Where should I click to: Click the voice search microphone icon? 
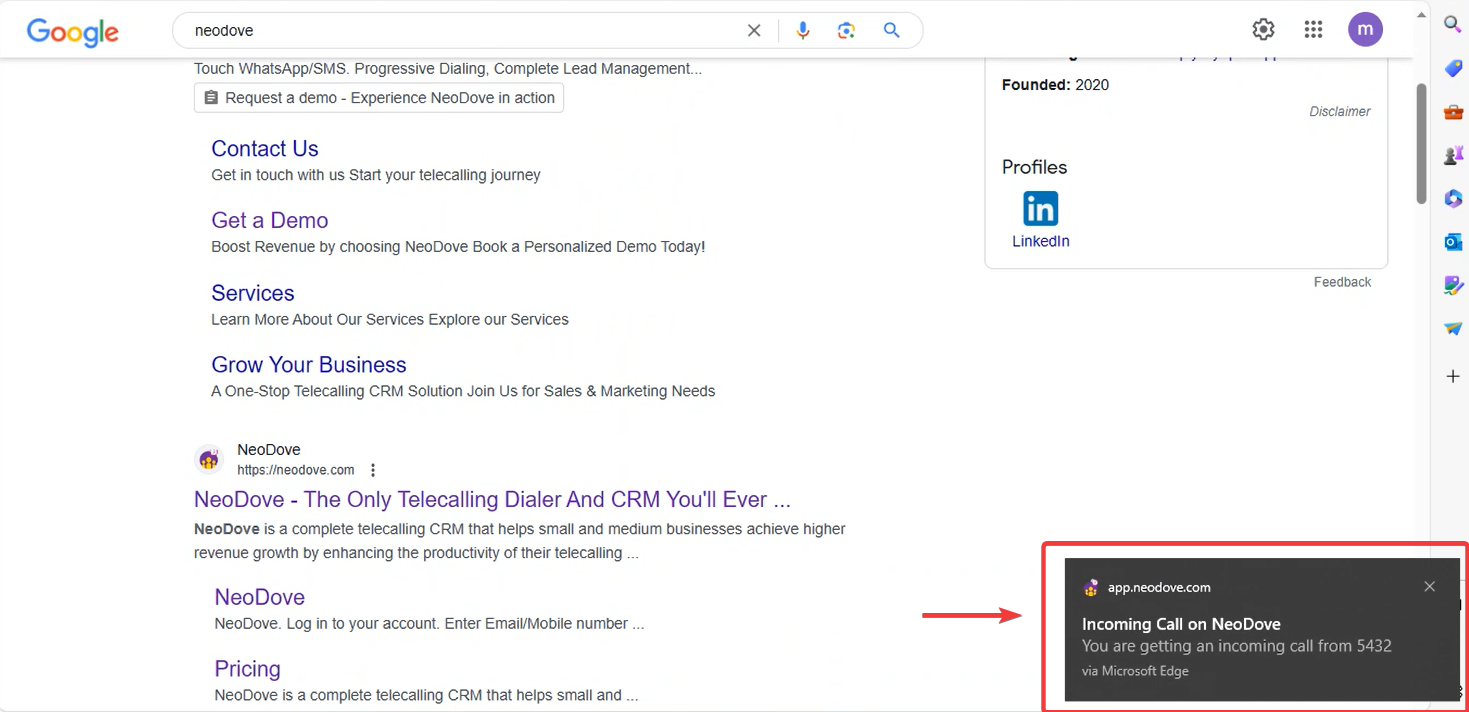point(802,31)
